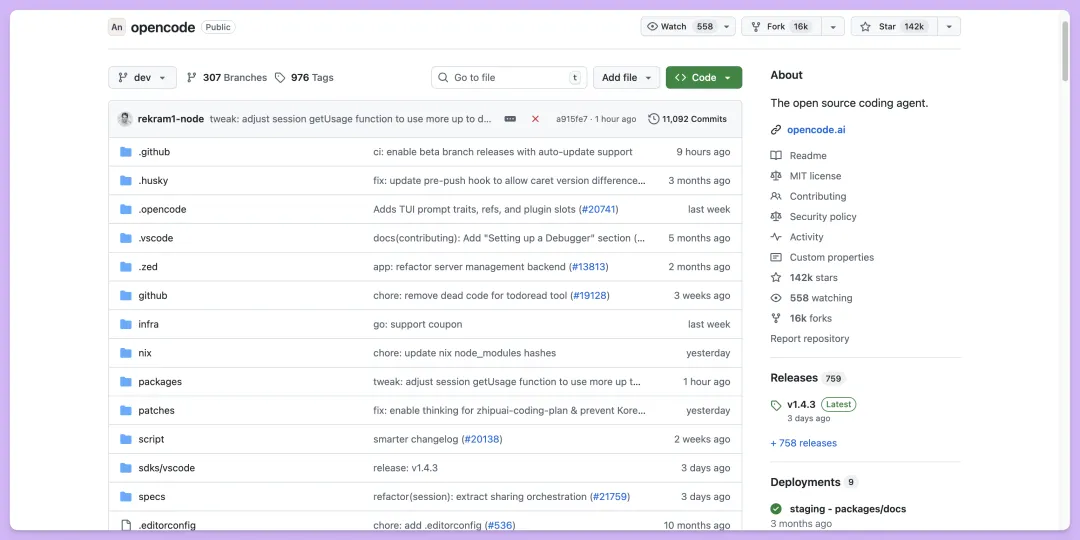The width and height of the screenshot is (1080, 540).
Task: Open the Add file dropdown
Action: tap(626, 78)
